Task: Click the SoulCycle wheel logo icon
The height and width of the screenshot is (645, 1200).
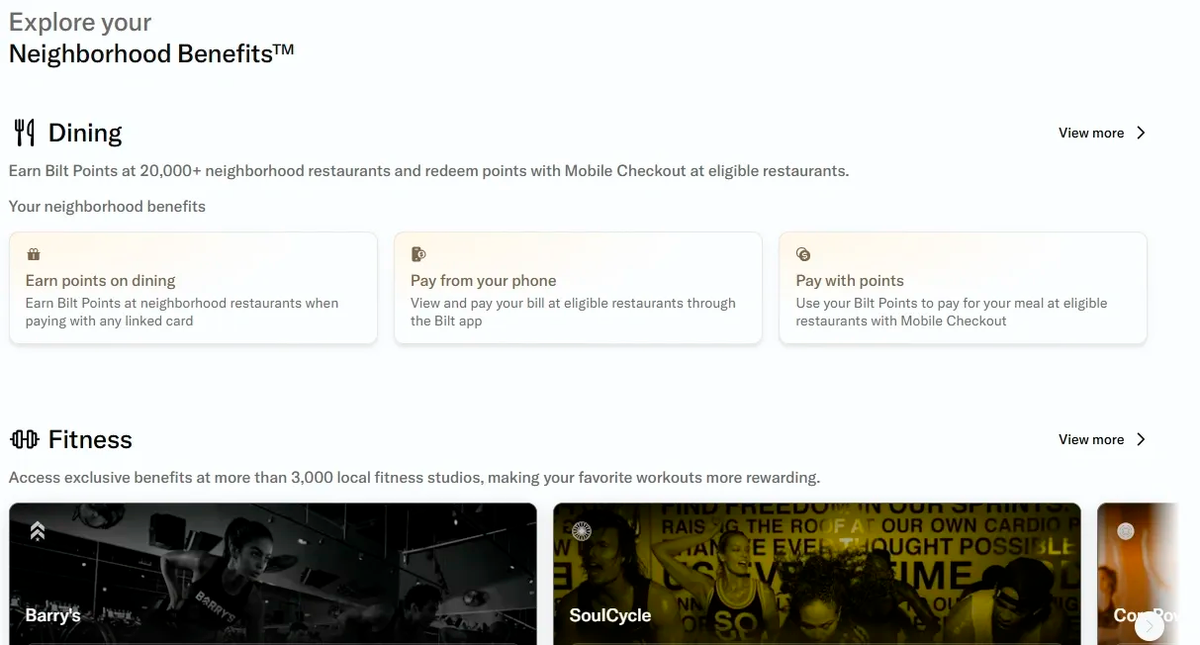Action: click(x=581, y=531)
